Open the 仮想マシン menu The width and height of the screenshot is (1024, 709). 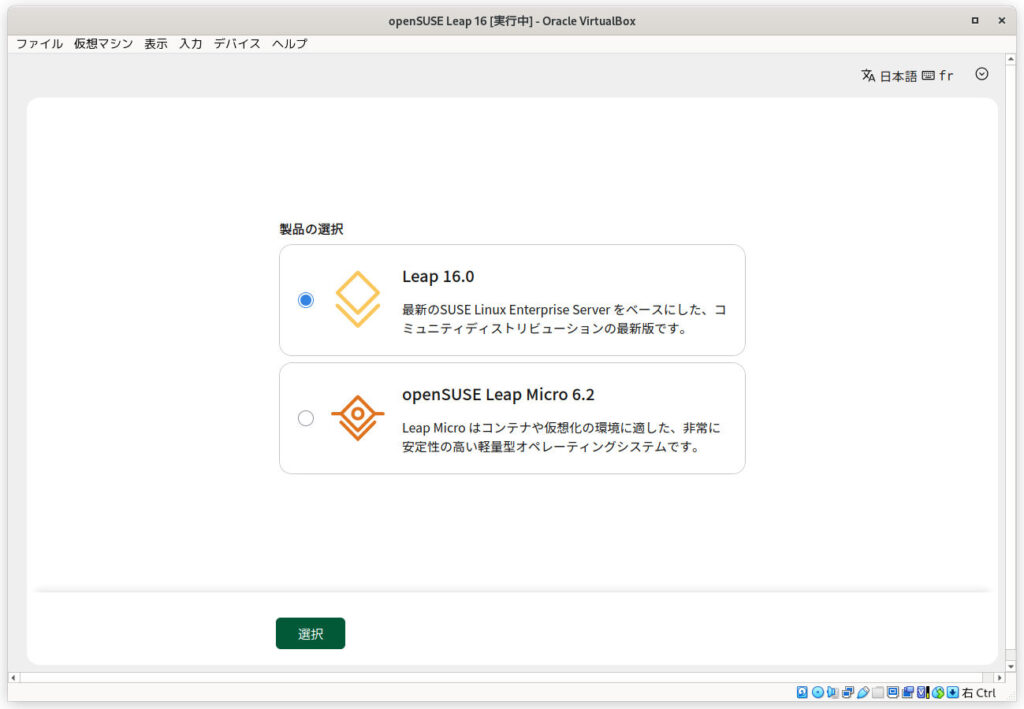pos(103,44)
